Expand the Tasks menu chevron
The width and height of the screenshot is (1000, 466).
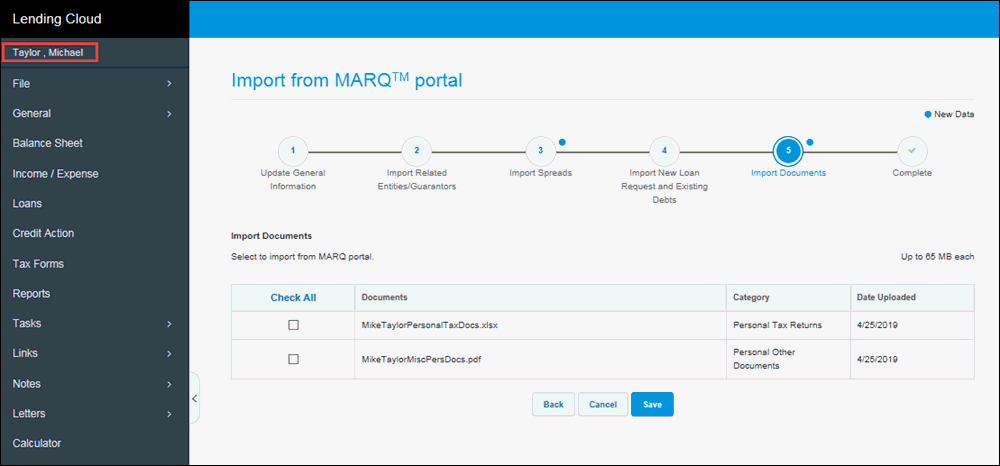(x=169, y=324)
